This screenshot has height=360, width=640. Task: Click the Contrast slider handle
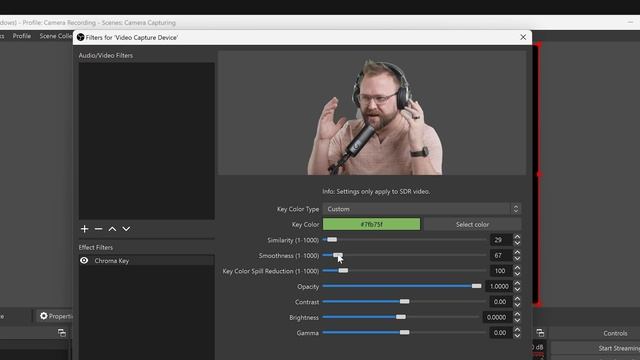pos(404,302)
